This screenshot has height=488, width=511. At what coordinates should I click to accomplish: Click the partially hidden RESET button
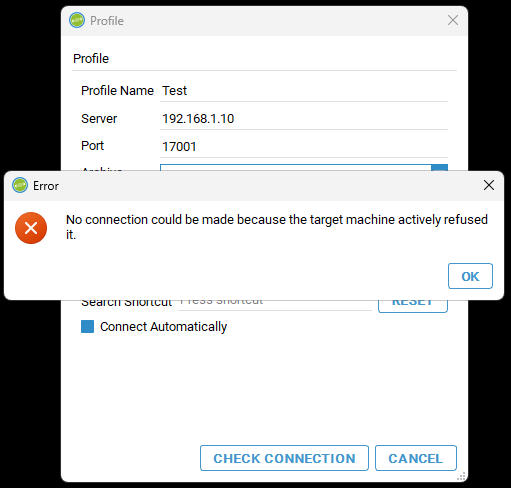point(413,306)
